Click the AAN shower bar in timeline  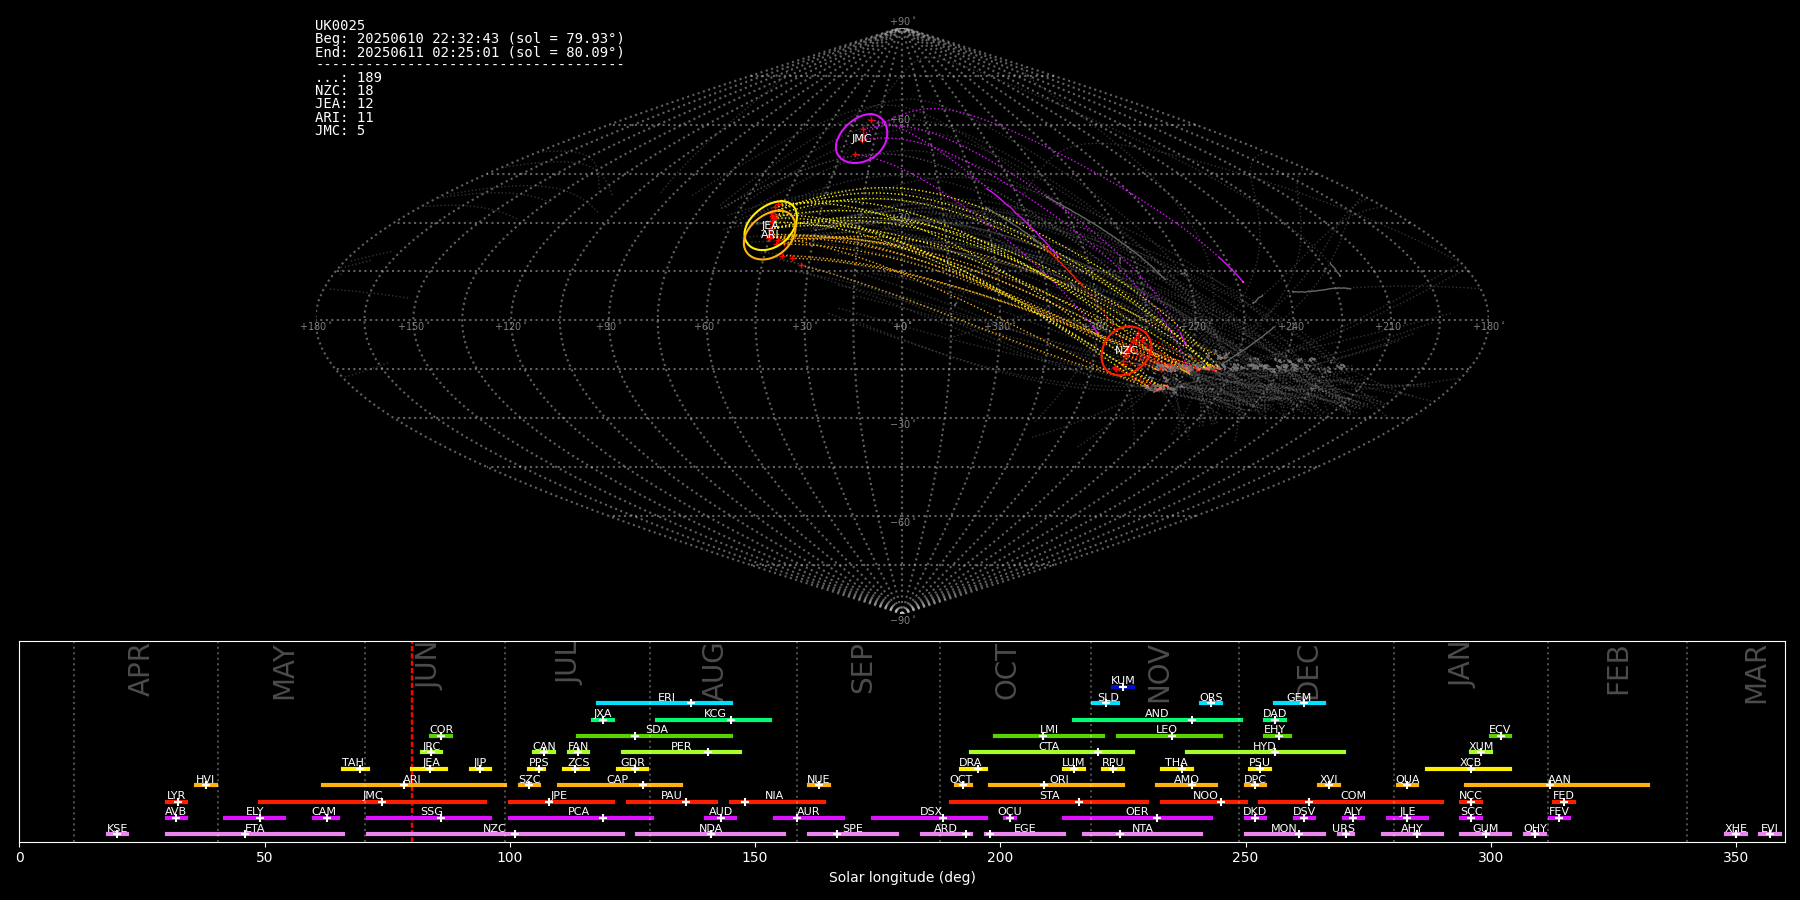click(x=1556, y=785)
